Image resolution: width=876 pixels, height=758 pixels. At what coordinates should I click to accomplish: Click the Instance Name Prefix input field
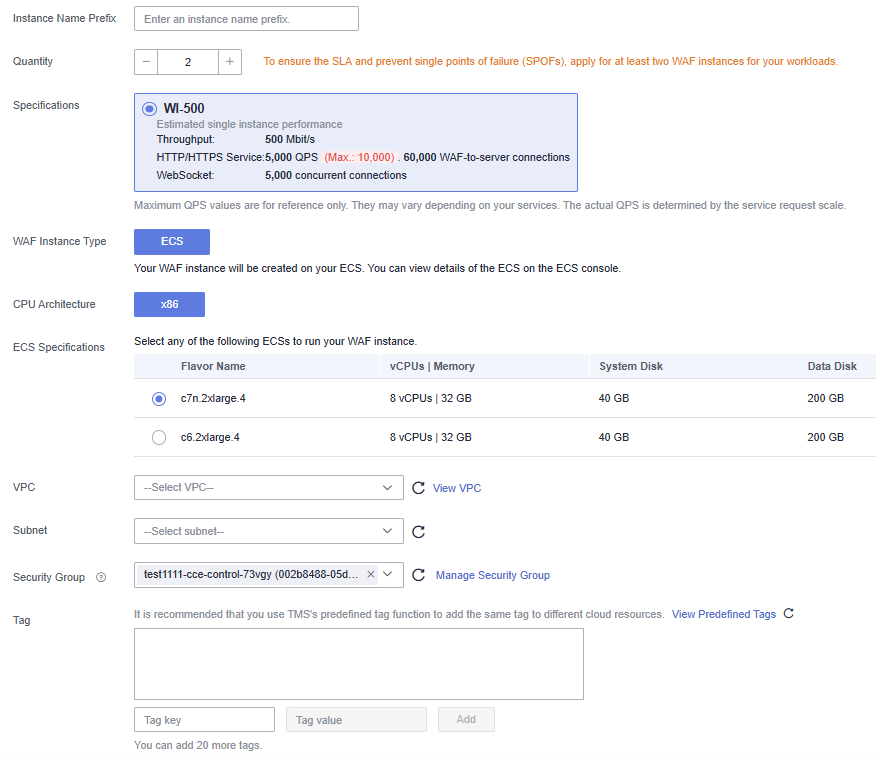[246, 19]
